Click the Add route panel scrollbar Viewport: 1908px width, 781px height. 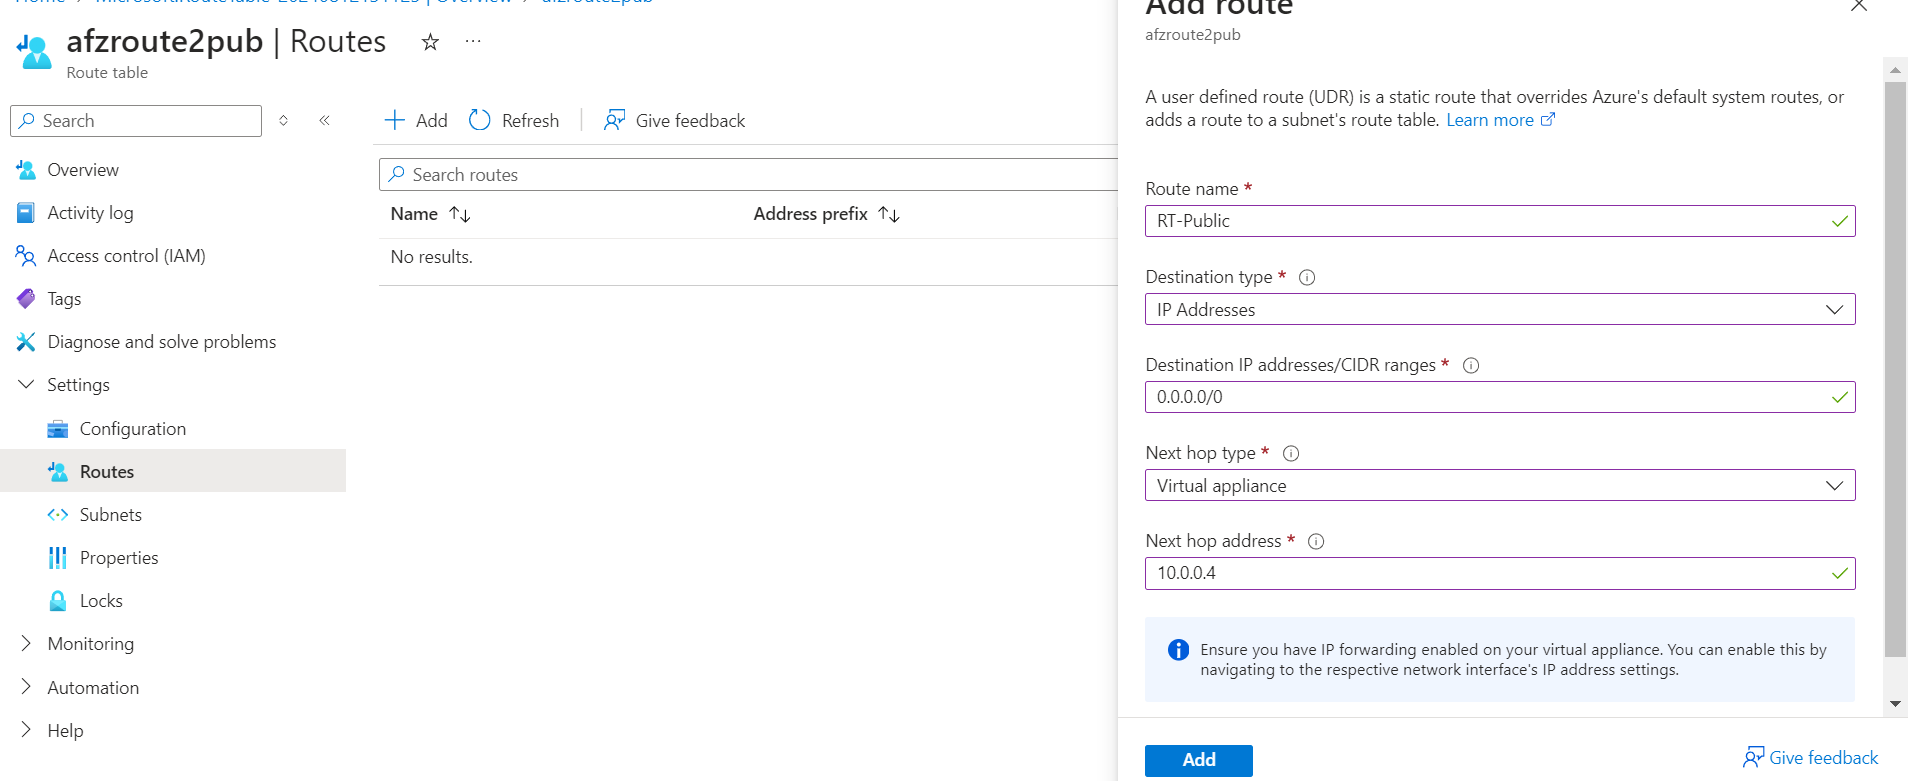[x=1895, y=370]
